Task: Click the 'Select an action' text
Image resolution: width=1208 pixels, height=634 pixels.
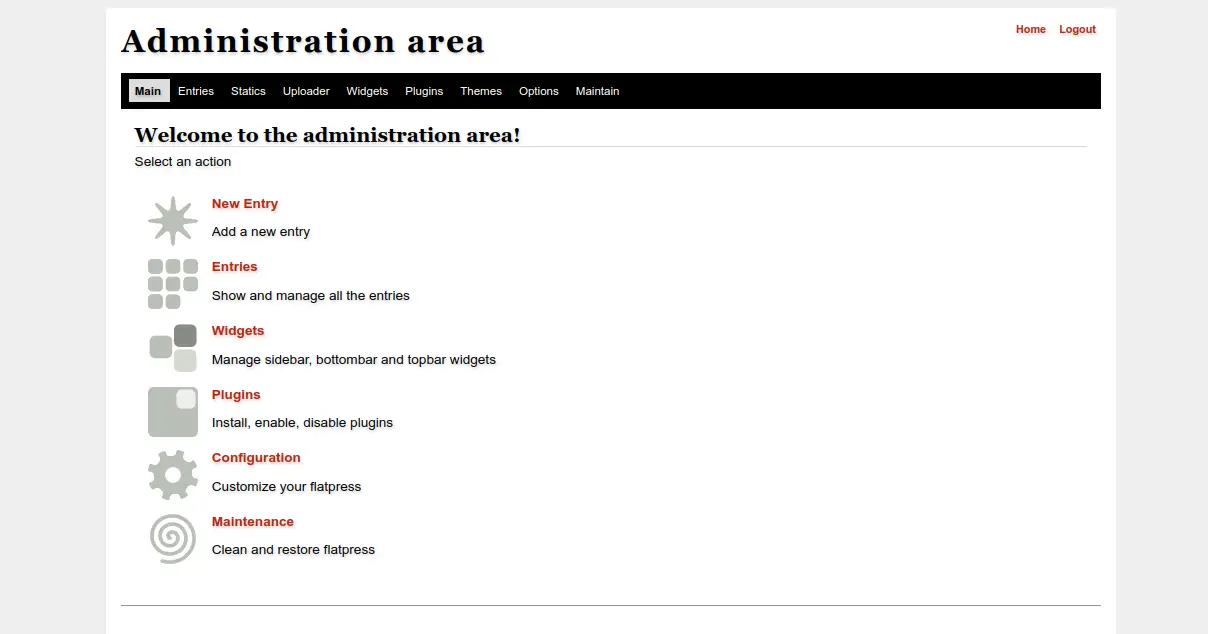Action: pos(183,162)
